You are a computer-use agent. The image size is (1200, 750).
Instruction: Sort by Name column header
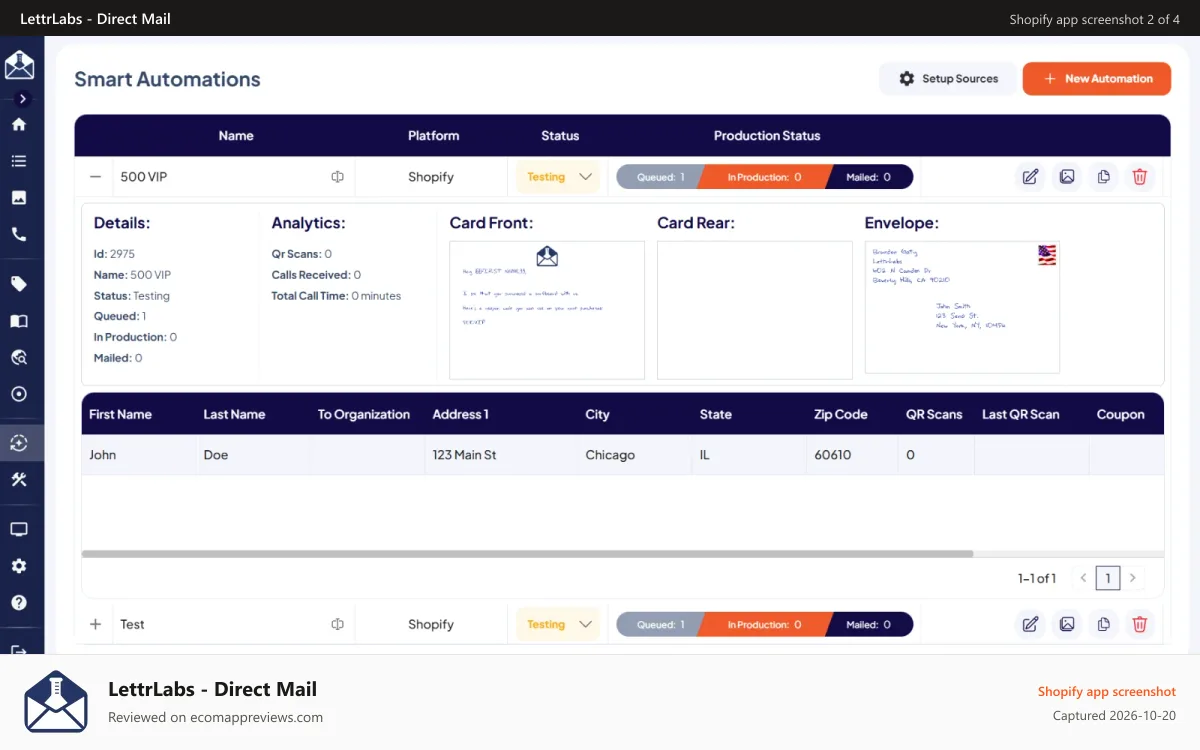coord(236,136)
